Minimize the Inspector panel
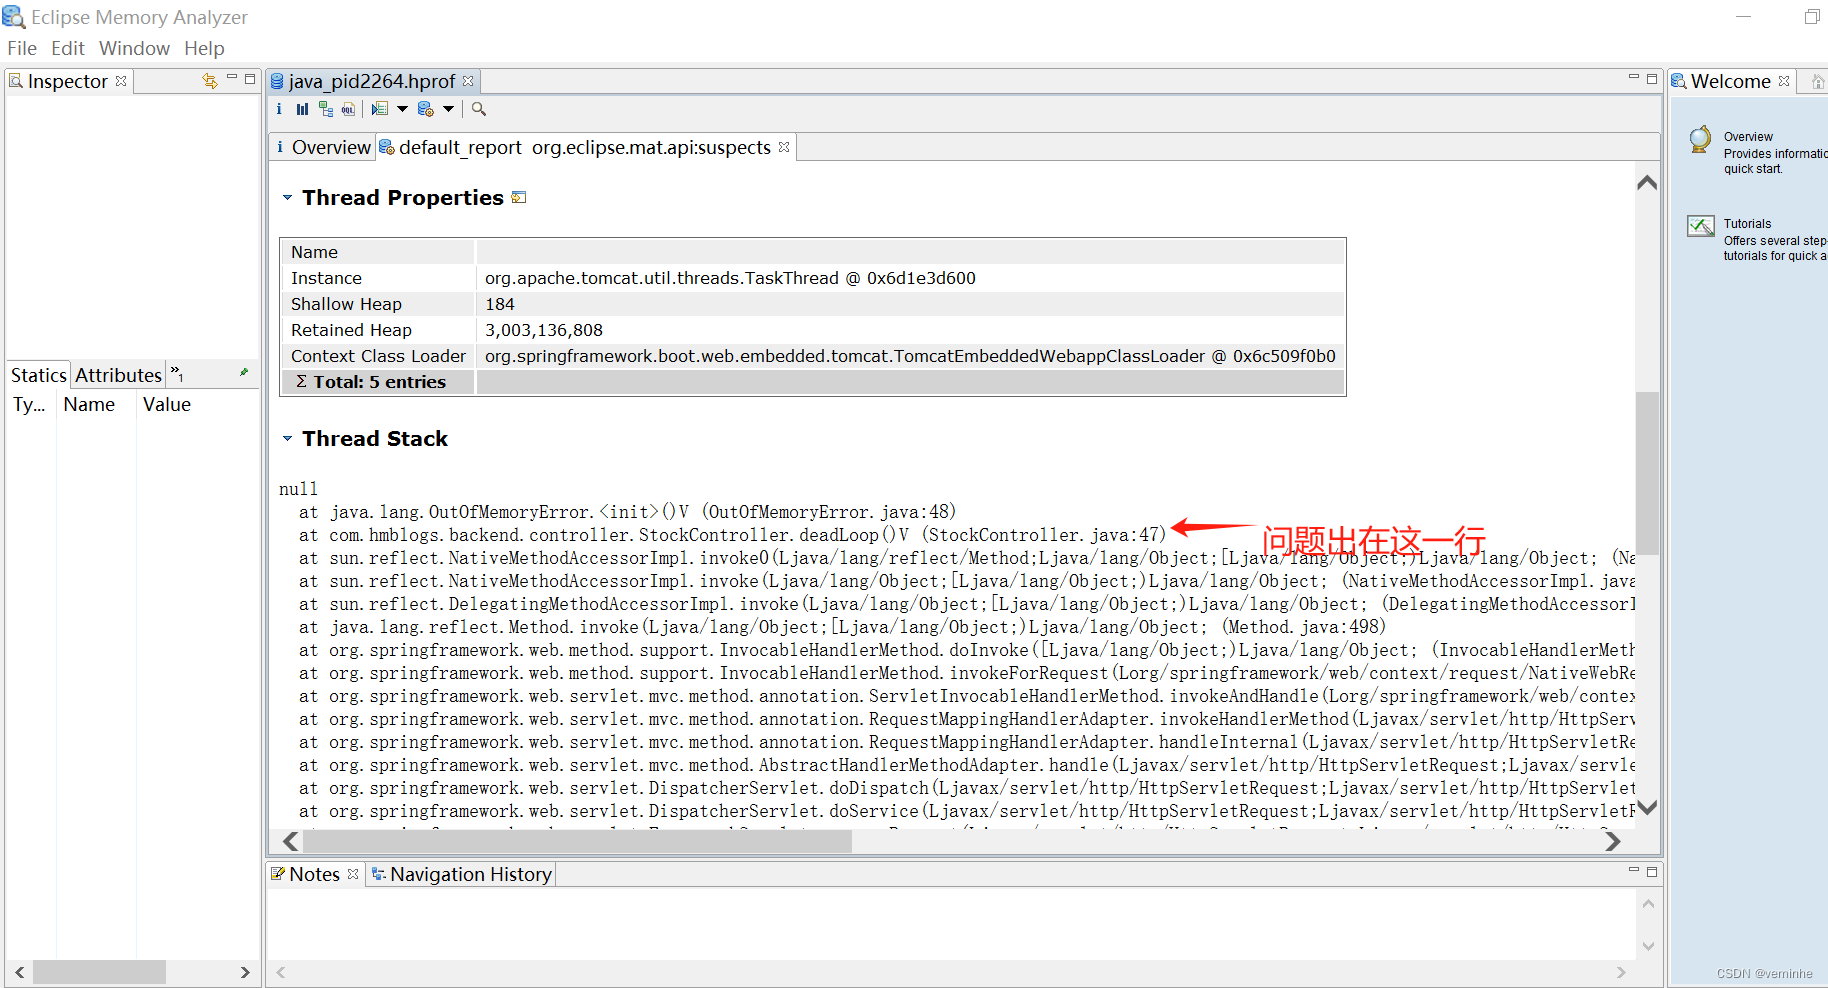 232,78
